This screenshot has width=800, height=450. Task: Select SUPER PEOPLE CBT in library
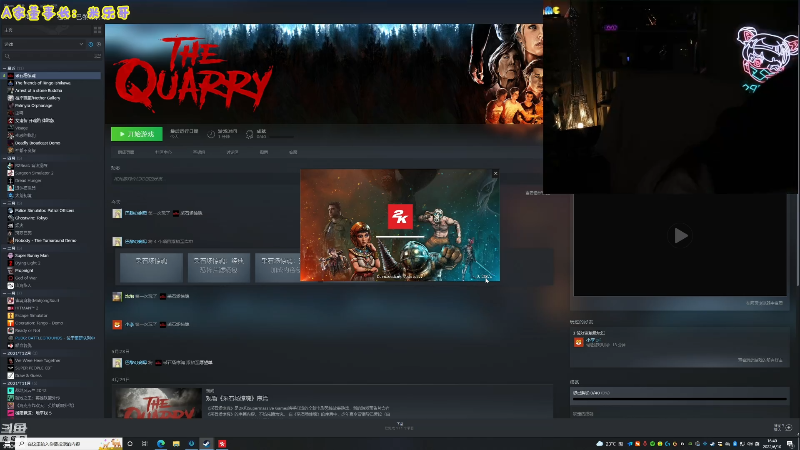[33, 368]
